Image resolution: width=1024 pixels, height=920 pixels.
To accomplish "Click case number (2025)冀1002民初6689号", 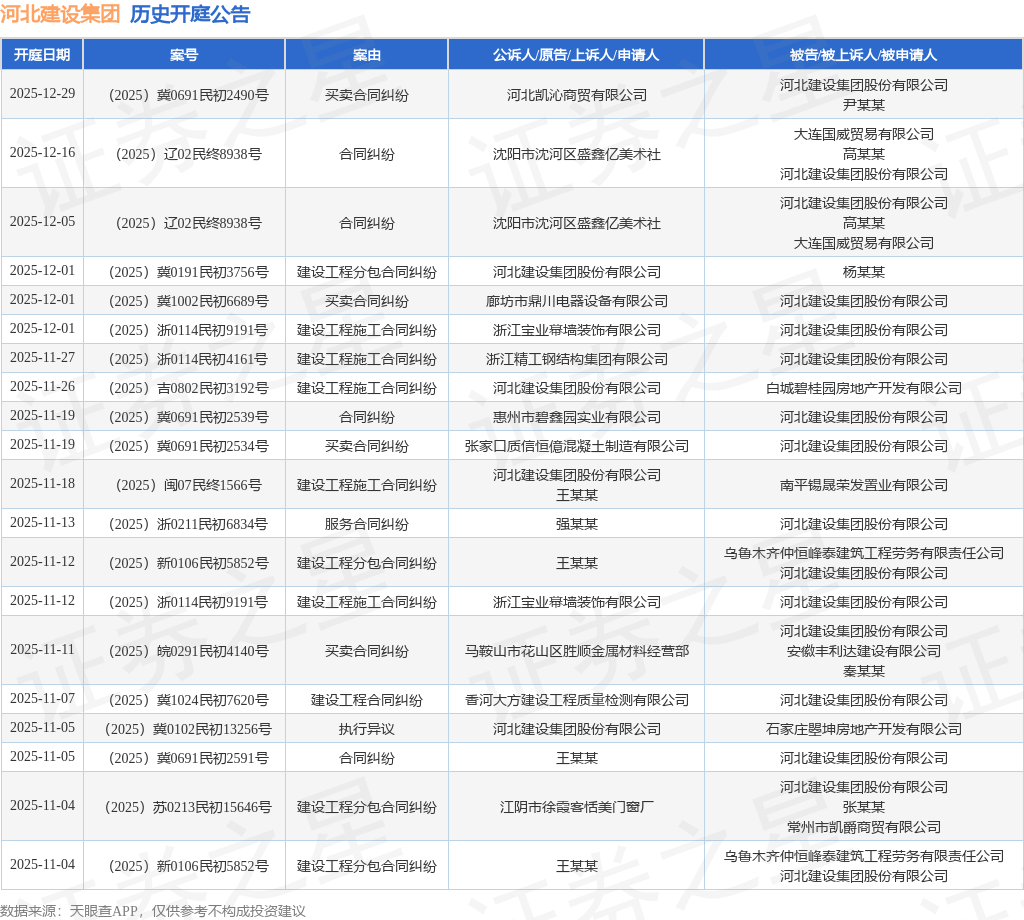I will (188, 301).
